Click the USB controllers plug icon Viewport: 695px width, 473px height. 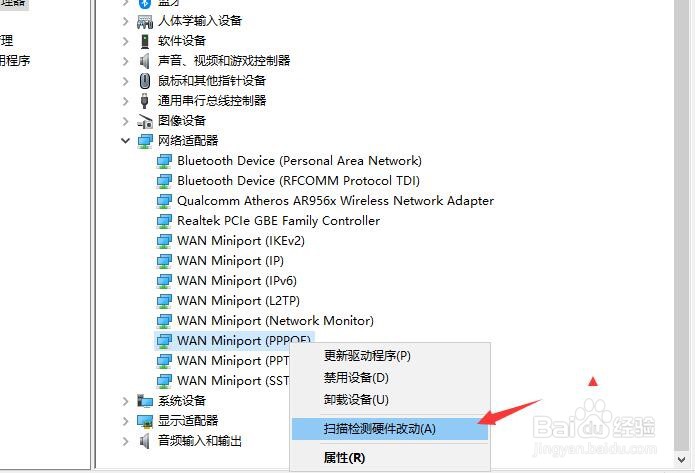[x=144, y=101]
